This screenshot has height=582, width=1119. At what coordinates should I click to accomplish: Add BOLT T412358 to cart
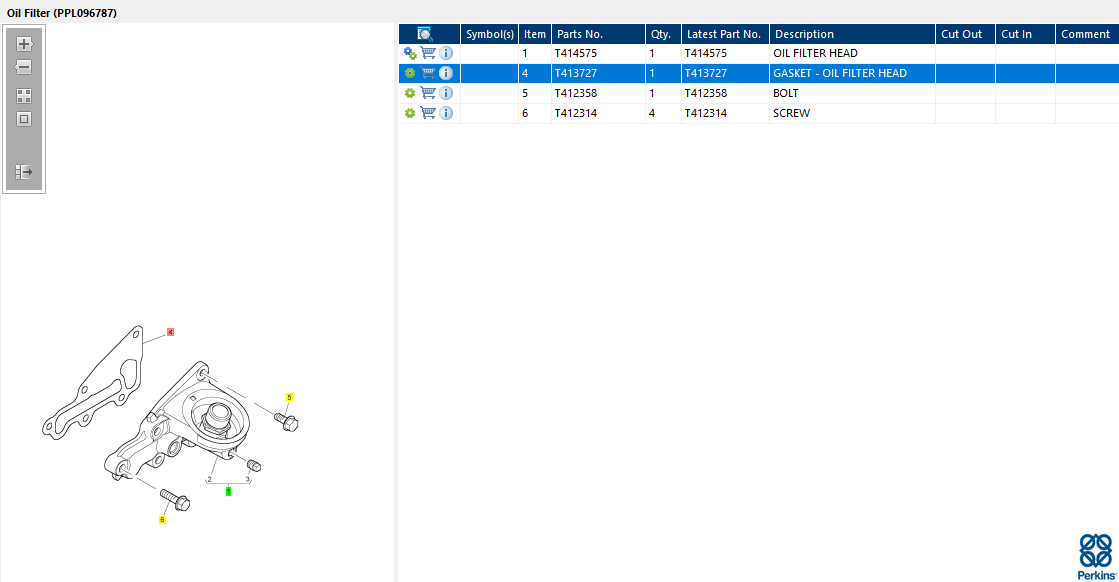428,93
